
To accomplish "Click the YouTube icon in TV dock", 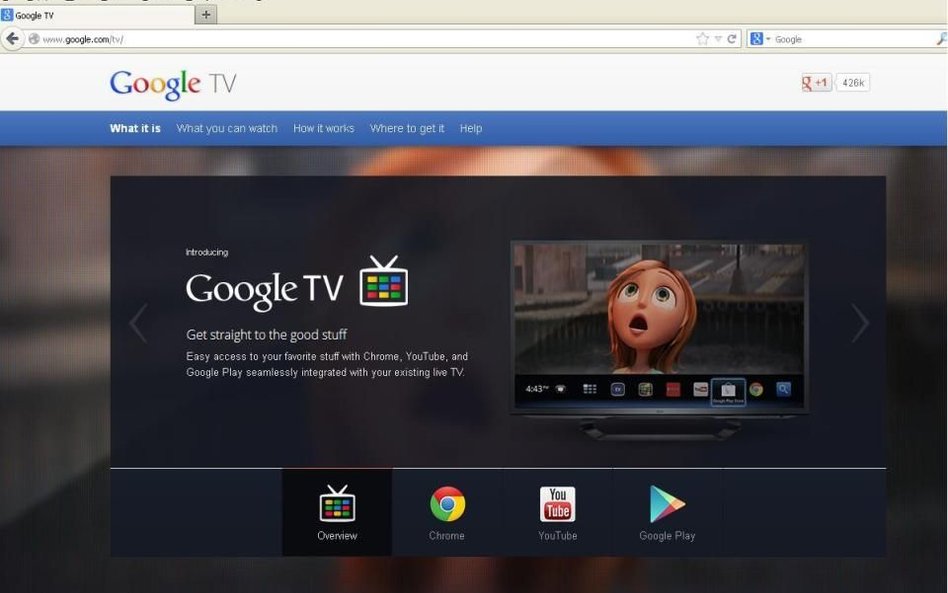I will click(x=701, y=389).
